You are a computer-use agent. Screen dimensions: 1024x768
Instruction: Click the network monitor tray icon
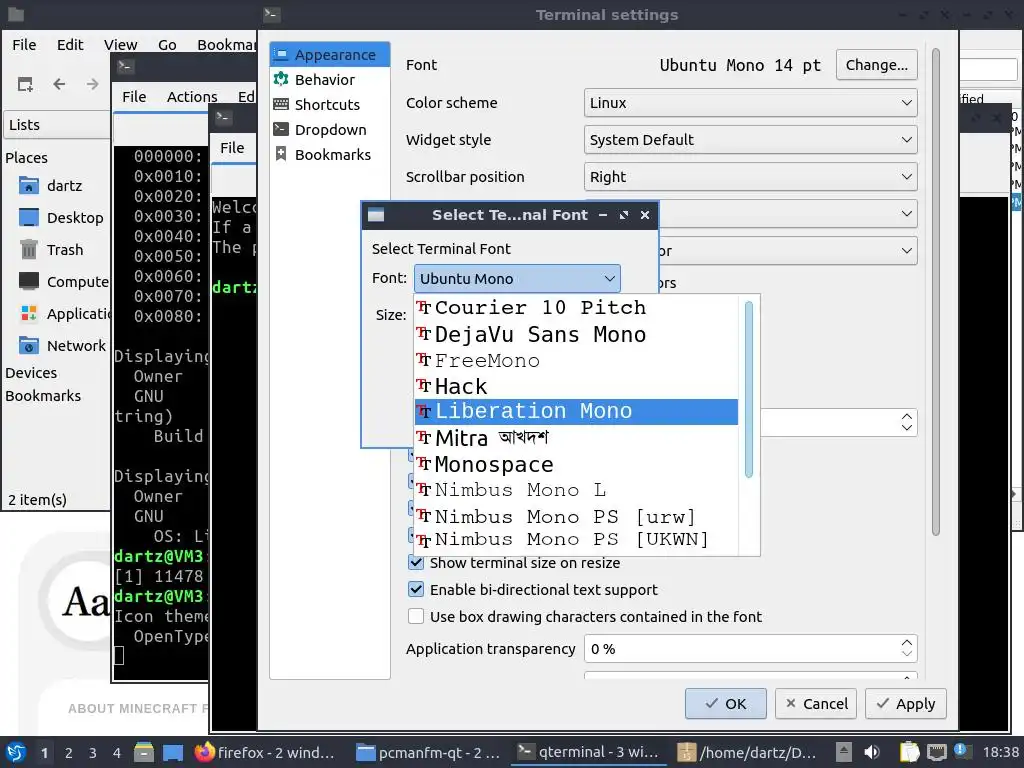(936, 752)
